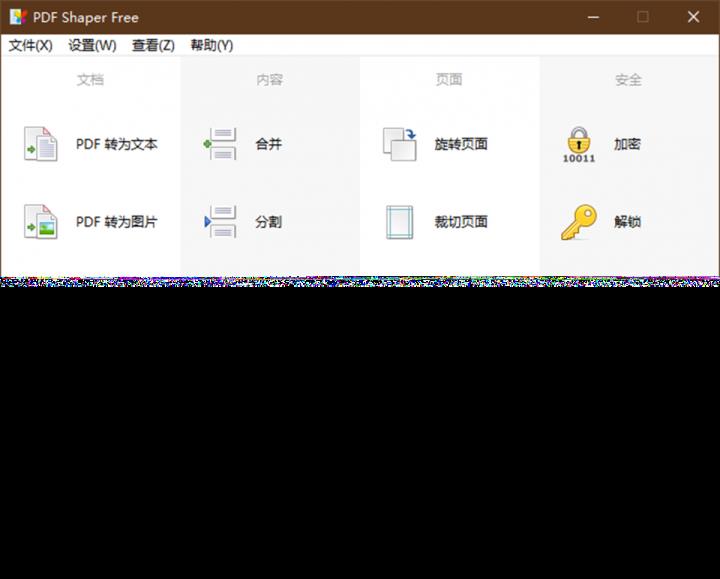Select the 文档 category header
This screenshot has height=579, width=720.
90,80
